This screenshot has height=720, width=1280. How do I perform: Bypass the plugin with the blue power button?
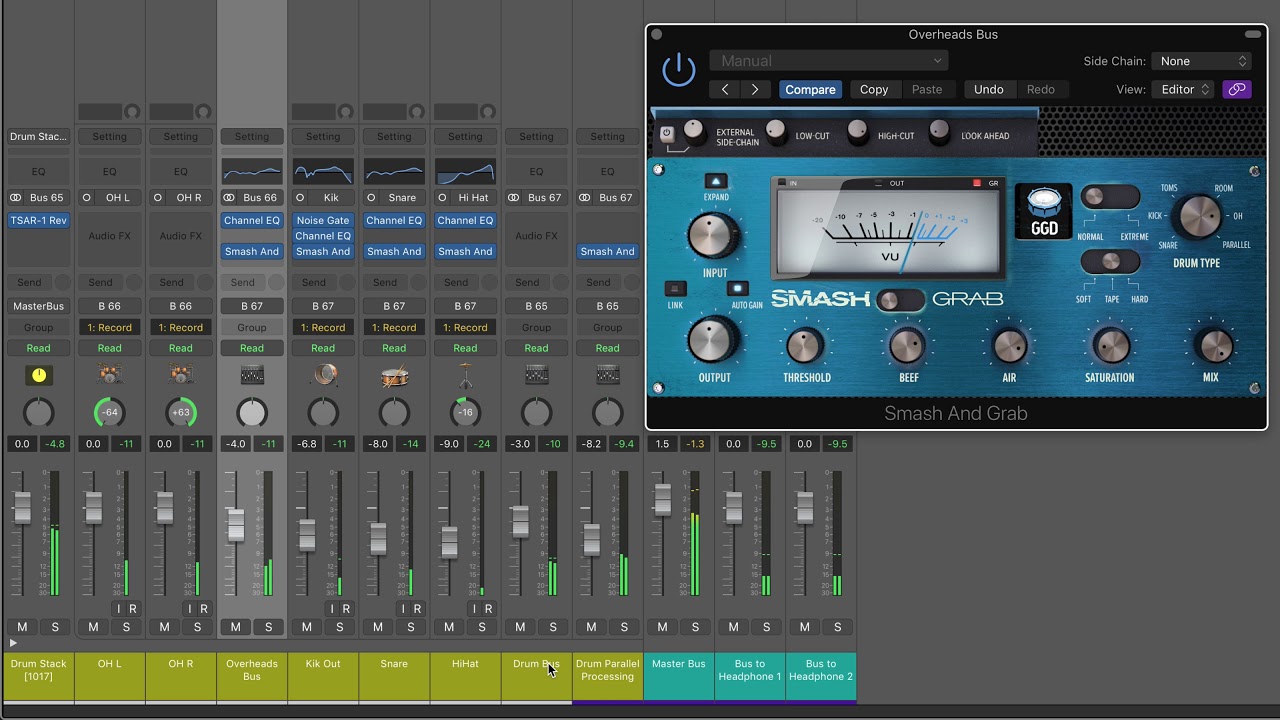678,69
